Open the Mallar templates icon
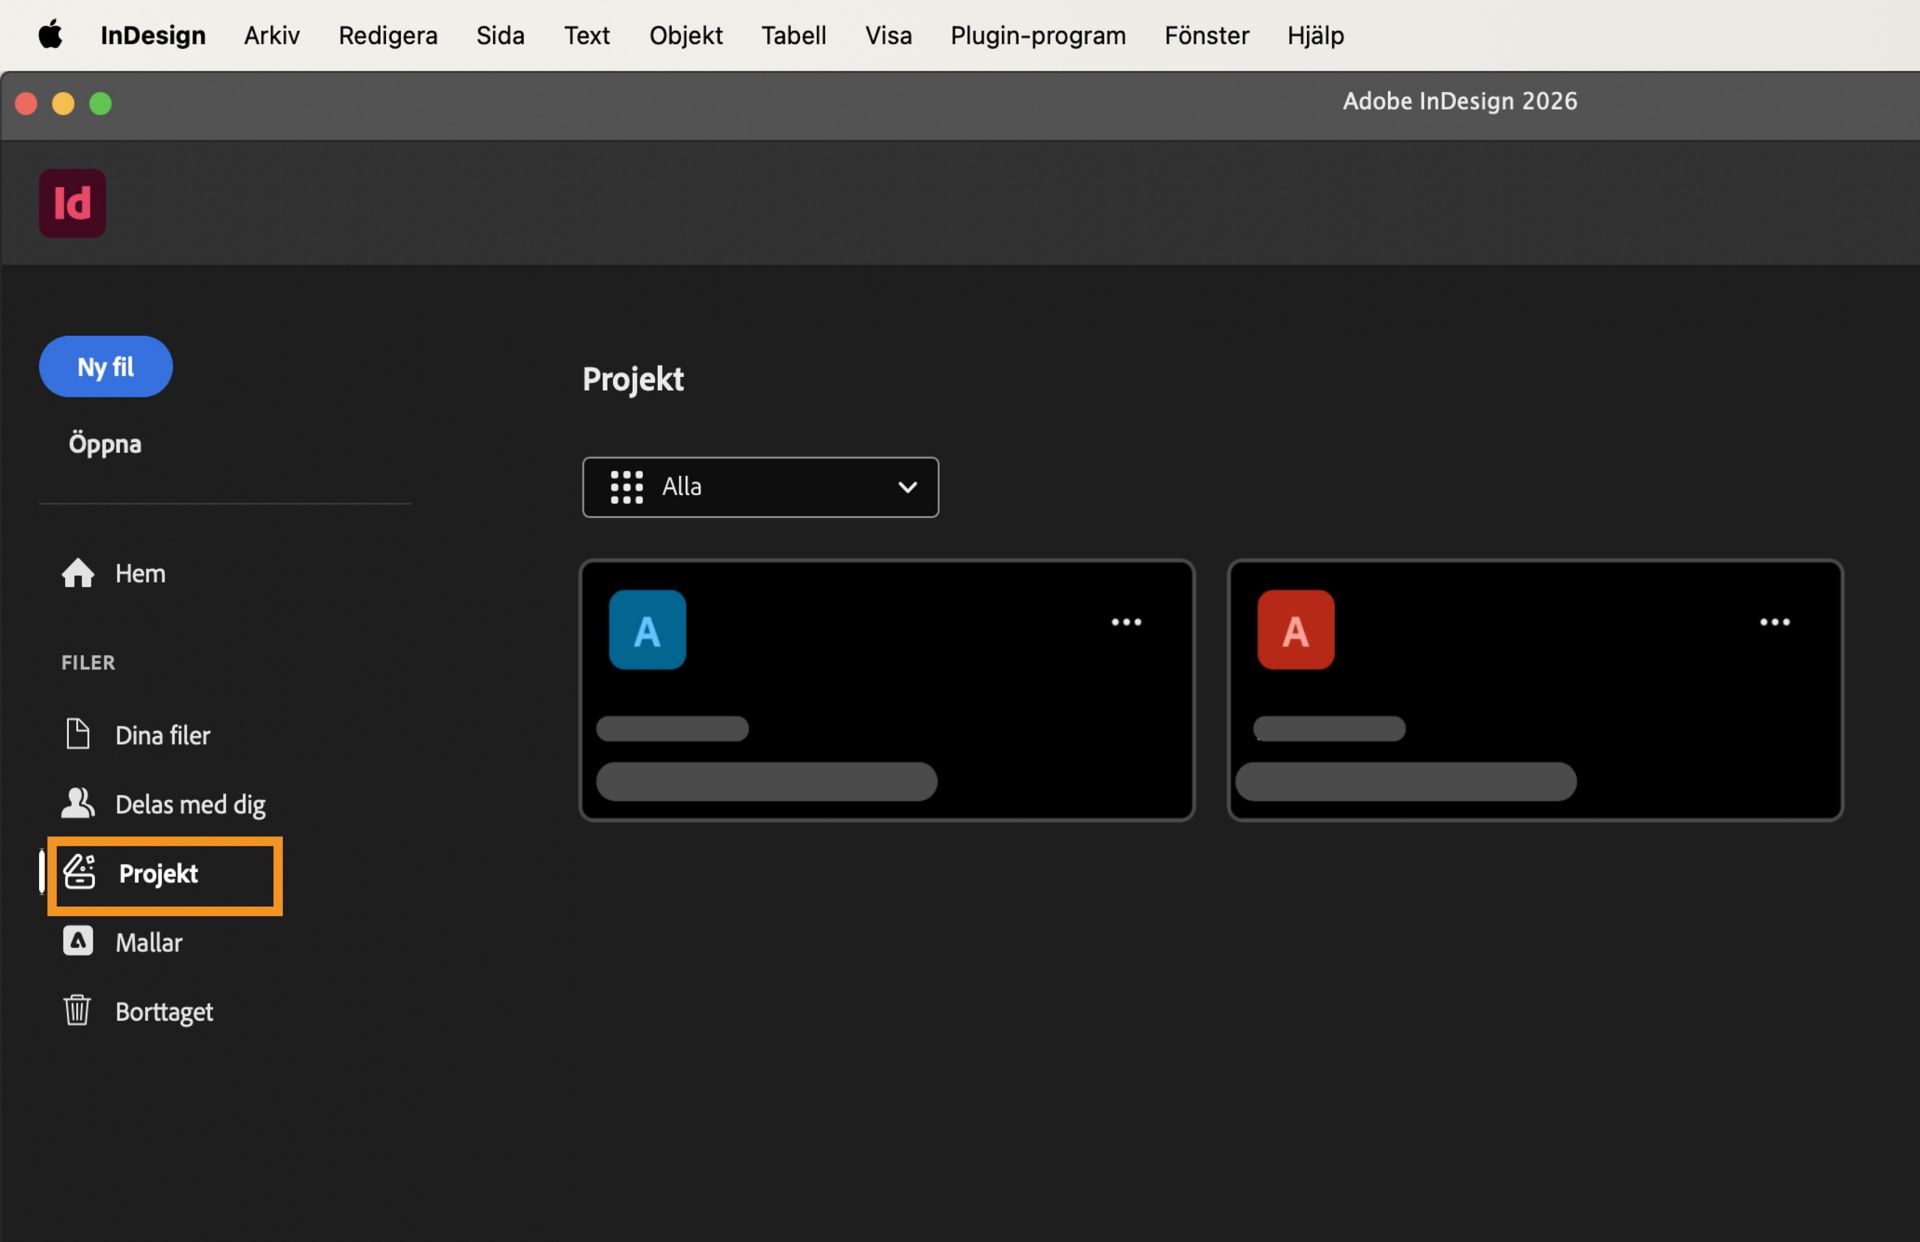The width and height of the screenshot is (1920, 1242). pyautogui.click(x=78, y=941)
